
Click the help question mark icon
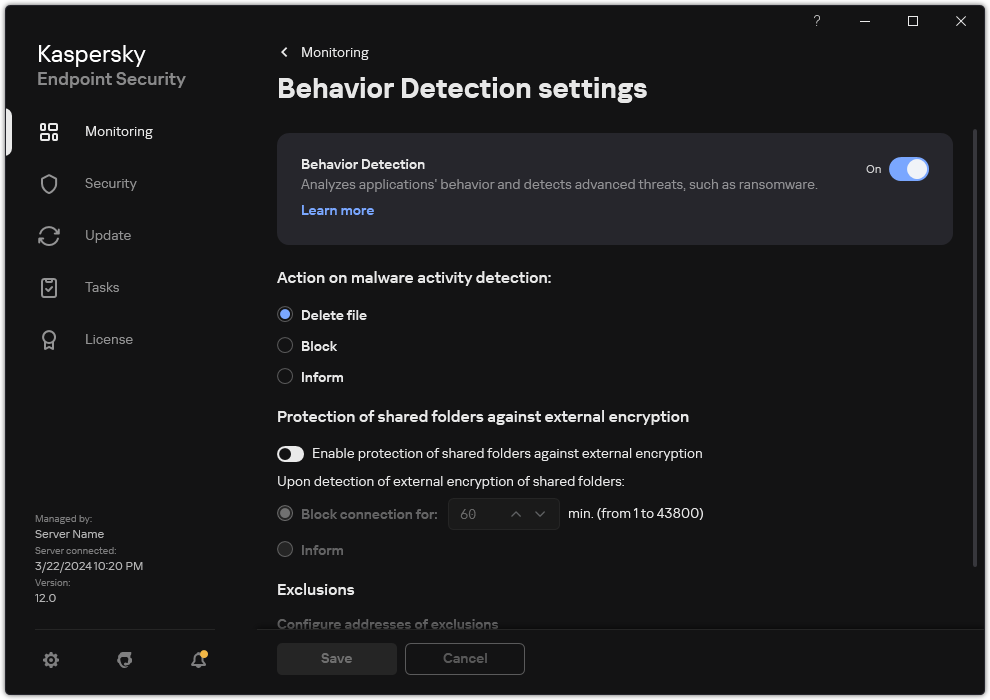coord(816,21)
